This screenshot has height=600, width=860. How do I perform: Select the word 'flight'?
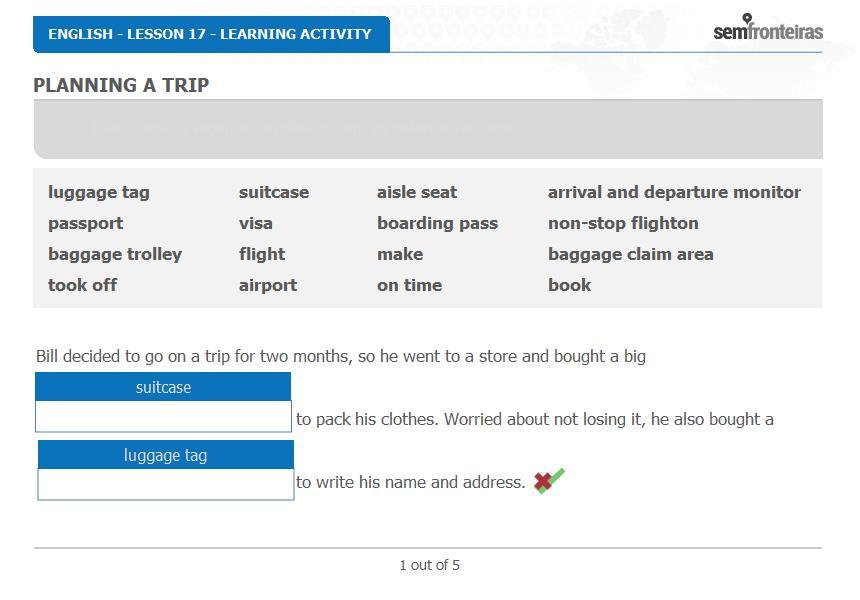(262, 254)
